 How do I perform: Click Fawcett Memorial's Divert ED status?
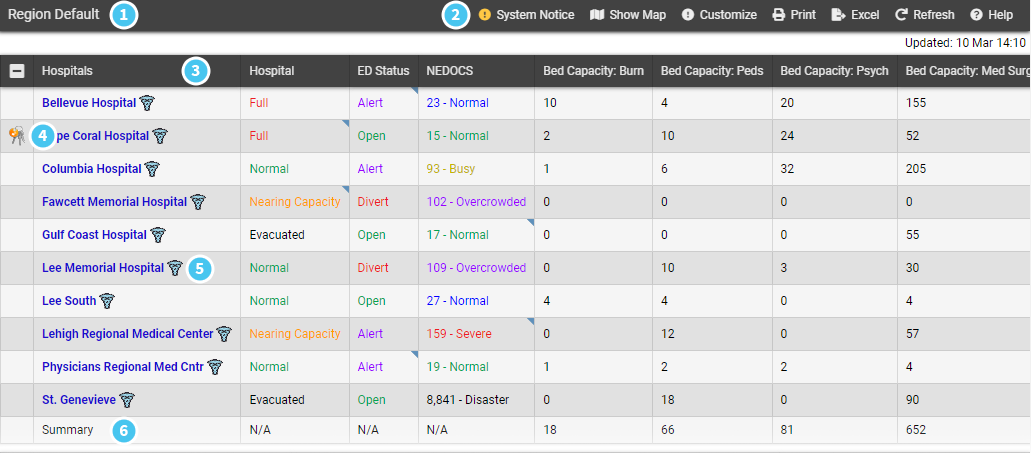tap(373, 202)
